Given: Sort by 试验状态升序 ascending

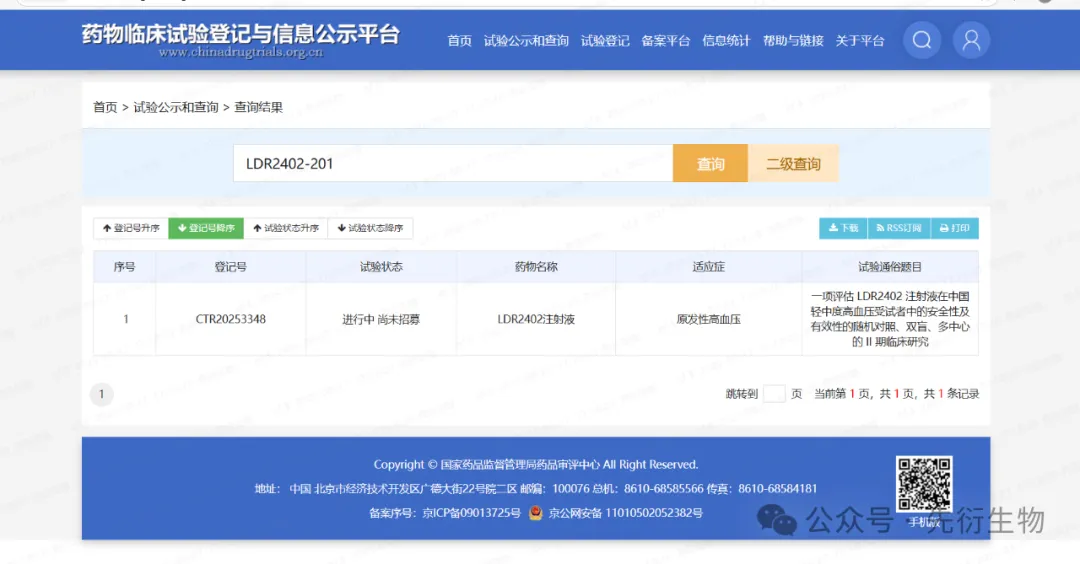Looking at the screenshot, I should [285, 228].
